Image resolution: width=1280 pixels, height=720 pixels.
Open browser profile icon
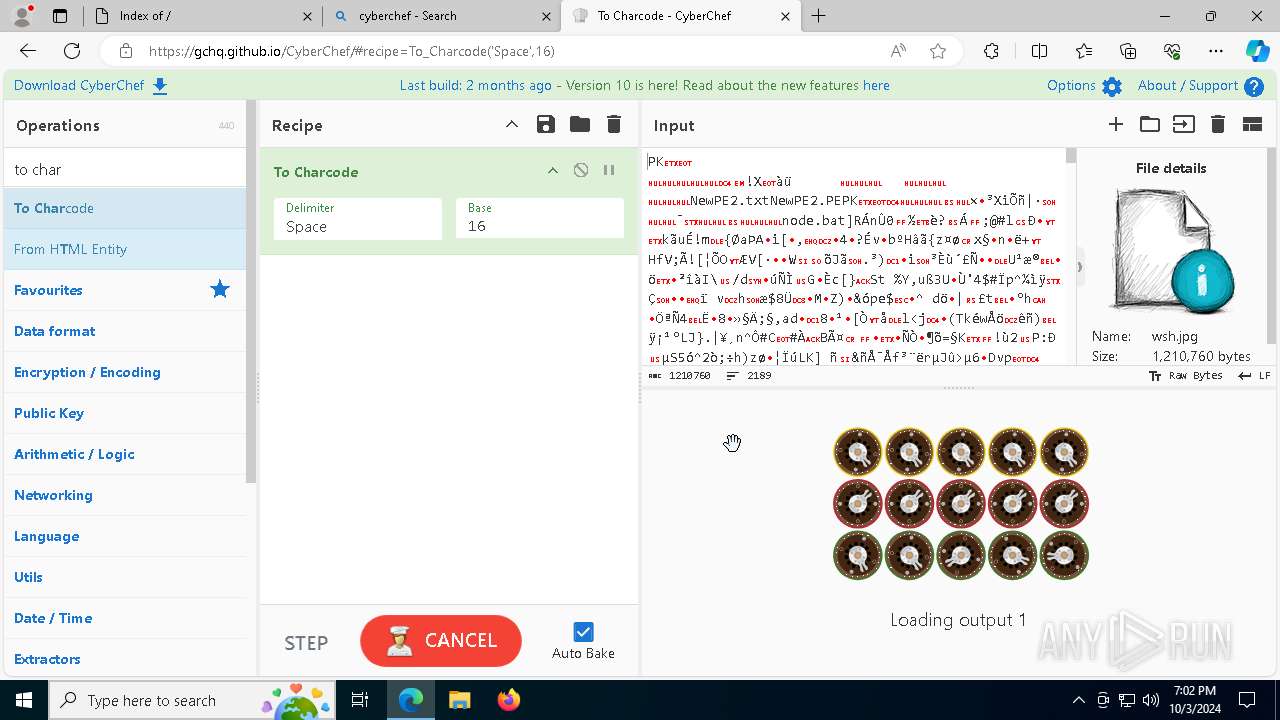23,16
